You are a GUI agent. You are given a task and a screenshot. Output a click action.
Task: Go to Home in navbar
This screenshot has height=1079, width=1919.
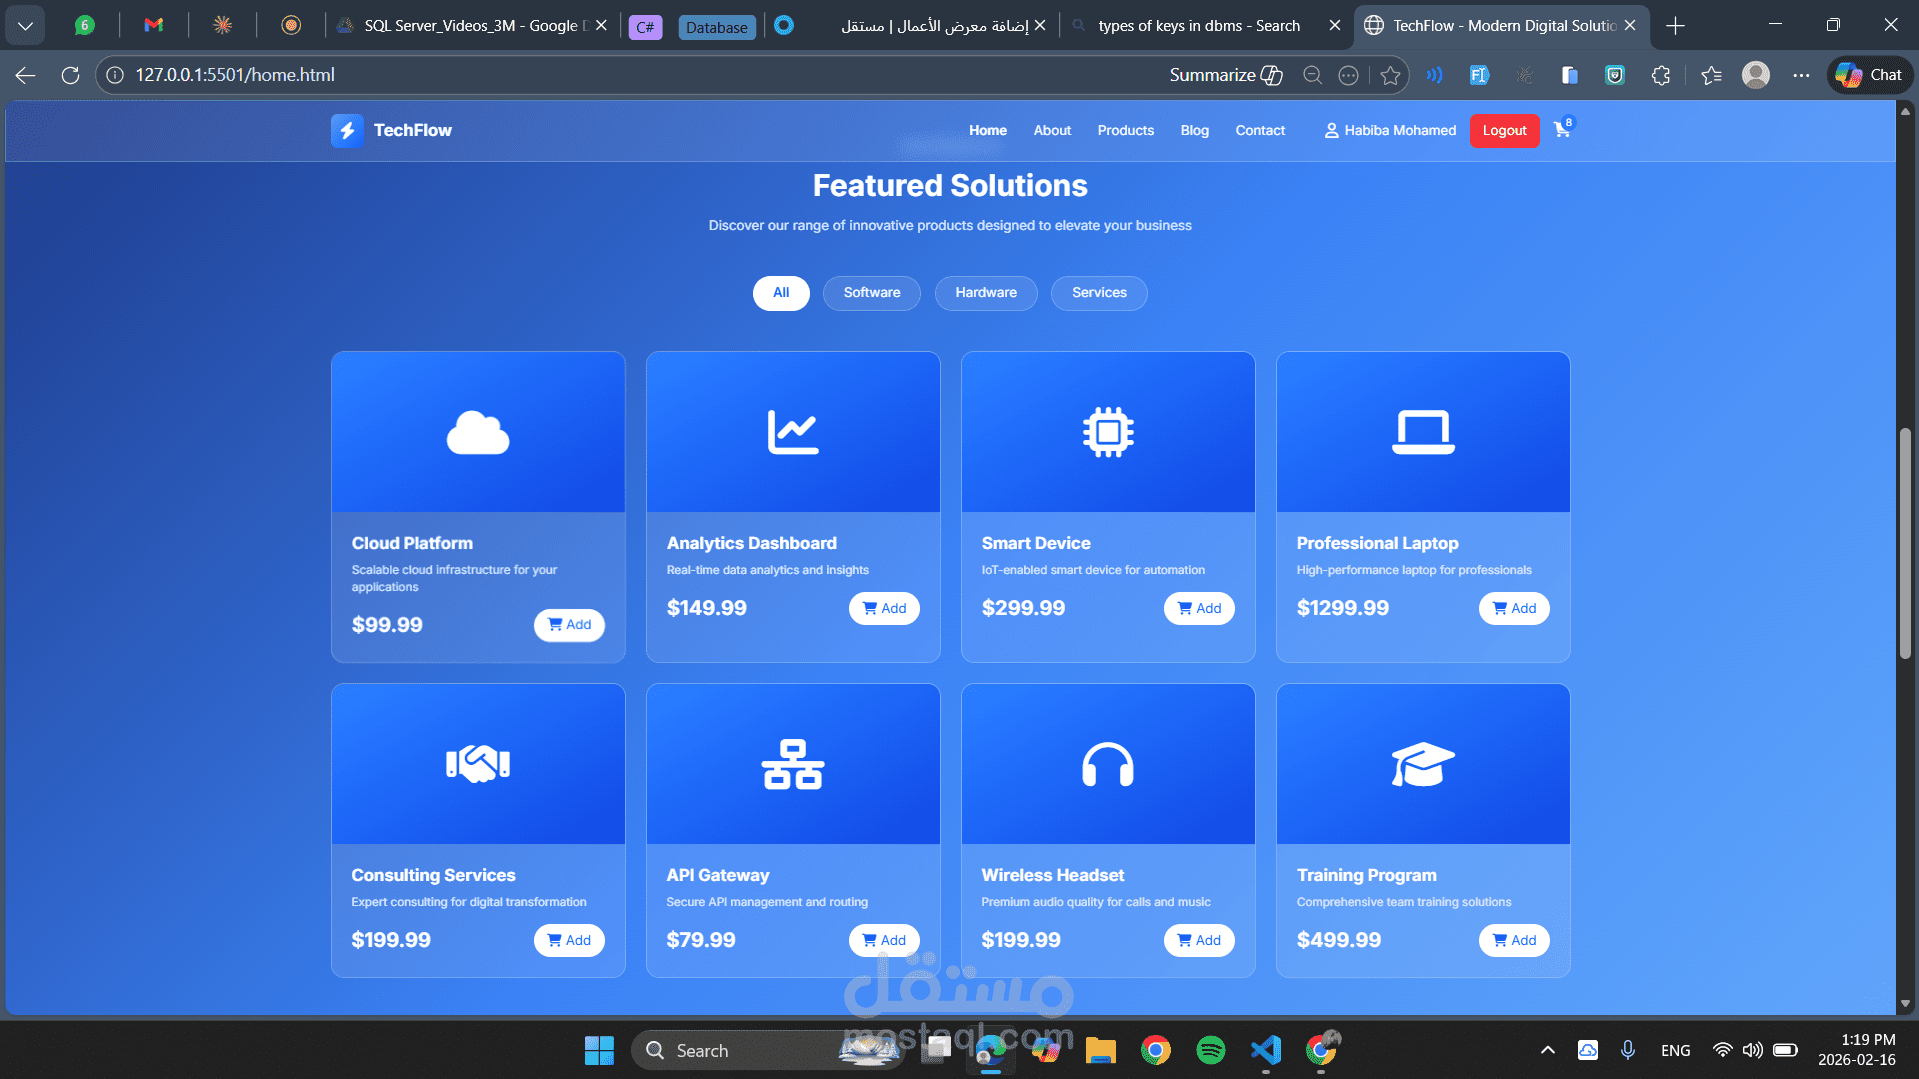pyautogui.click(x=988, y=130)
